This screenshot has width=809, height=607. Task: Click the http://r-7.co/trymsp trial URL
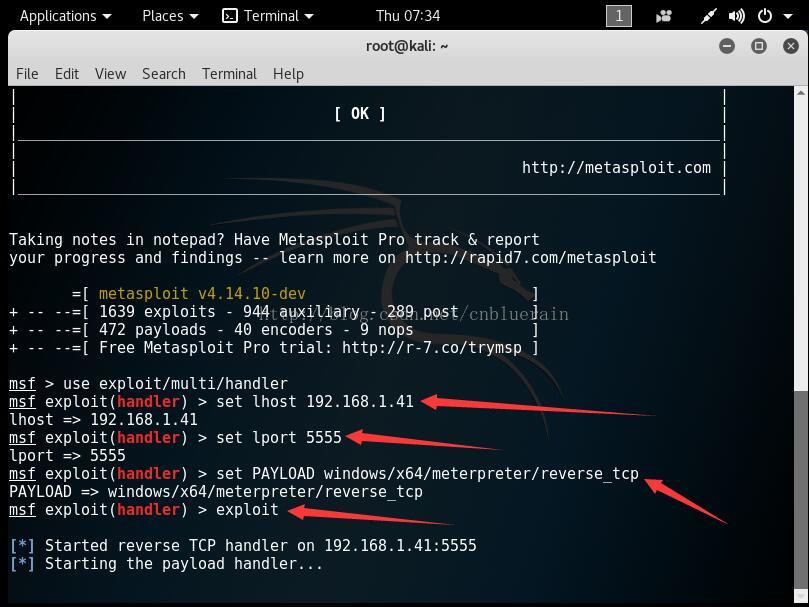coord(432,347)
